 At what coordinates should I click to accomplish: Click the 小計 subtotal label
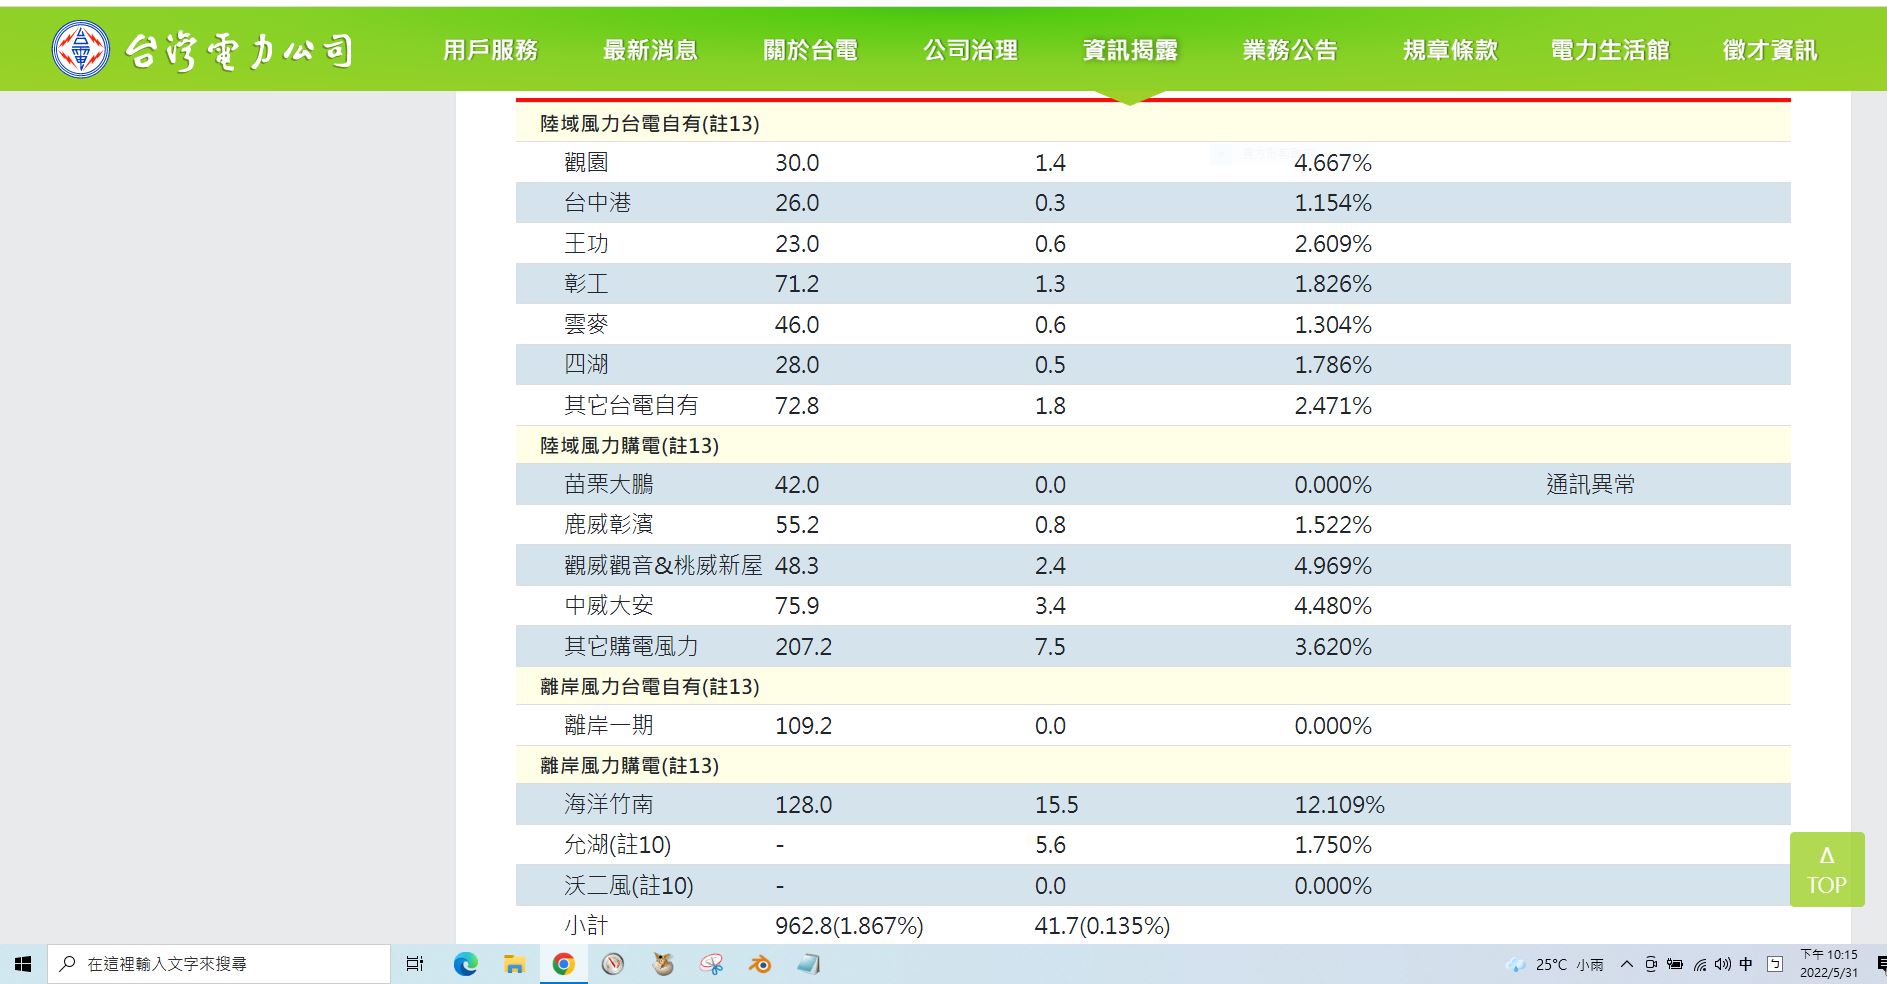point(586,926)
